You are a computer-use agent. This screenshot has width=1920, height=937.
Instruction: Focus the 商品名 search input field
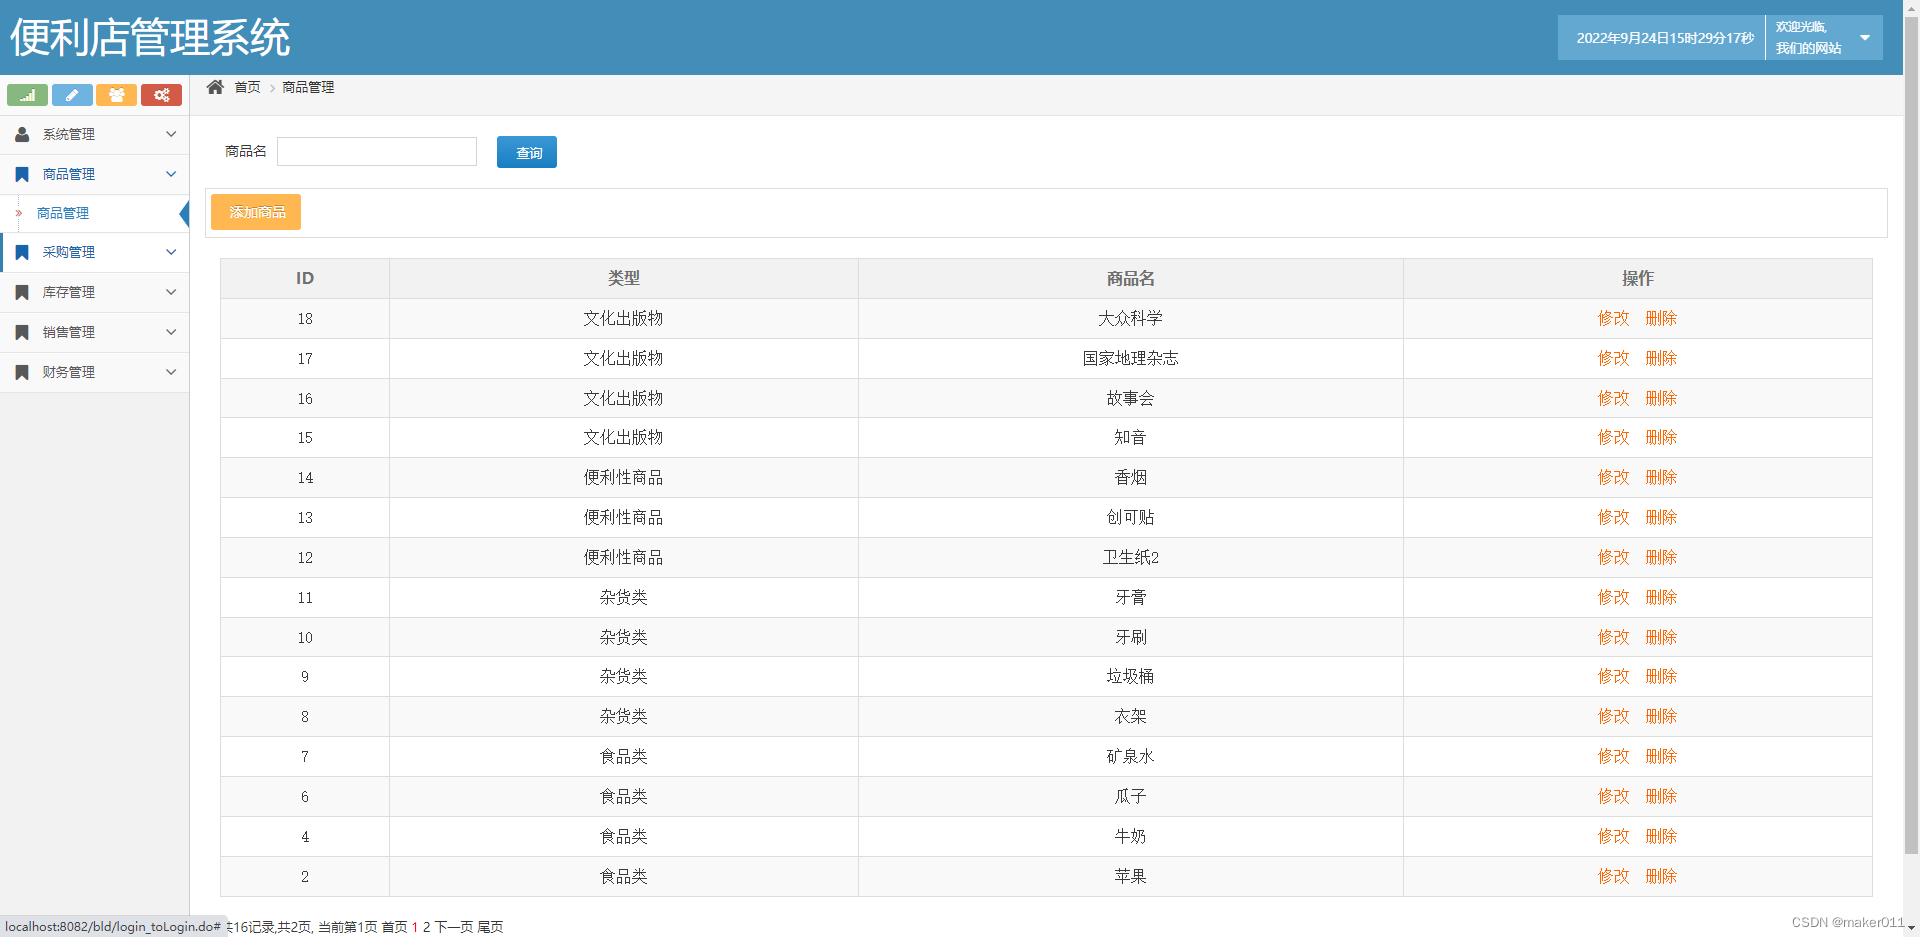pyautogui.click(x=377, y=151)
